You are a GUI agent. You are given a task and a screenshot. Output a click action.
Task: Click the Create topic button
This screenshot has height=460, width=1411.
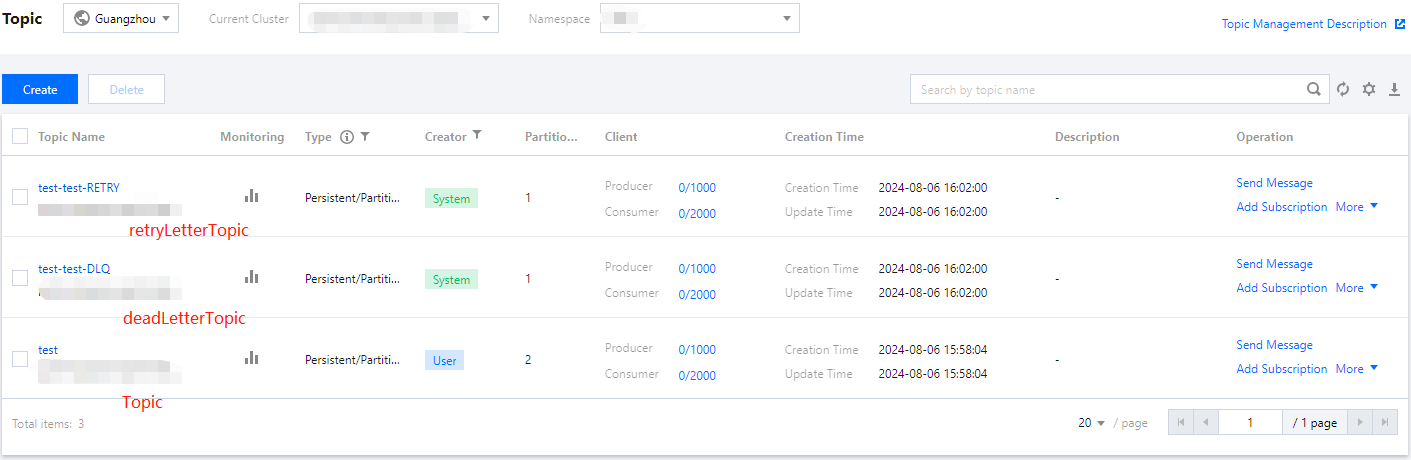(x=40, y=90)
